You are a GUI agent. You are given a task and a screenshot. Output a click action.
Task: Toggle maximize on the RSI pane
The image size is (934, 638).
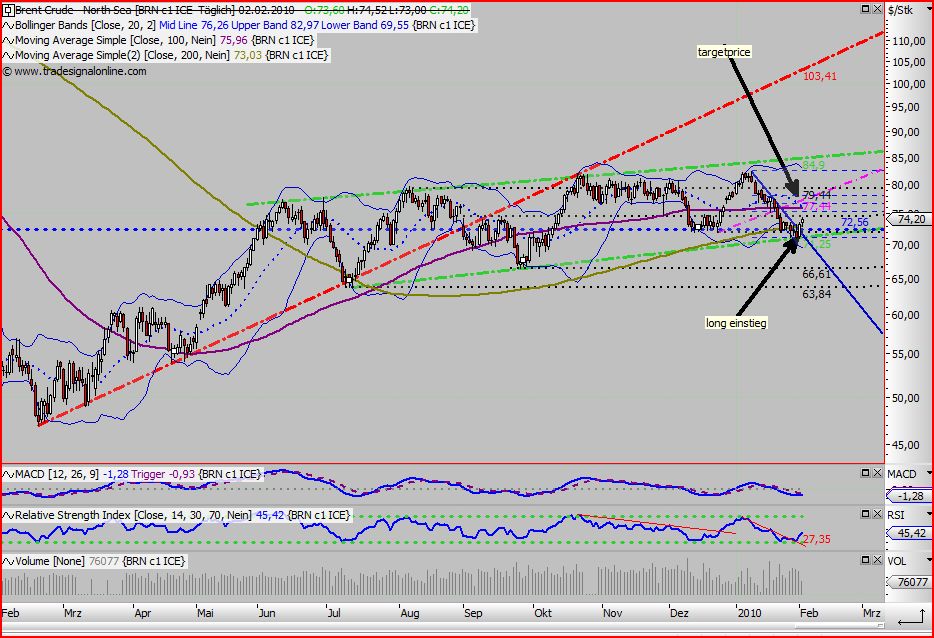click(x=866, y=513)
